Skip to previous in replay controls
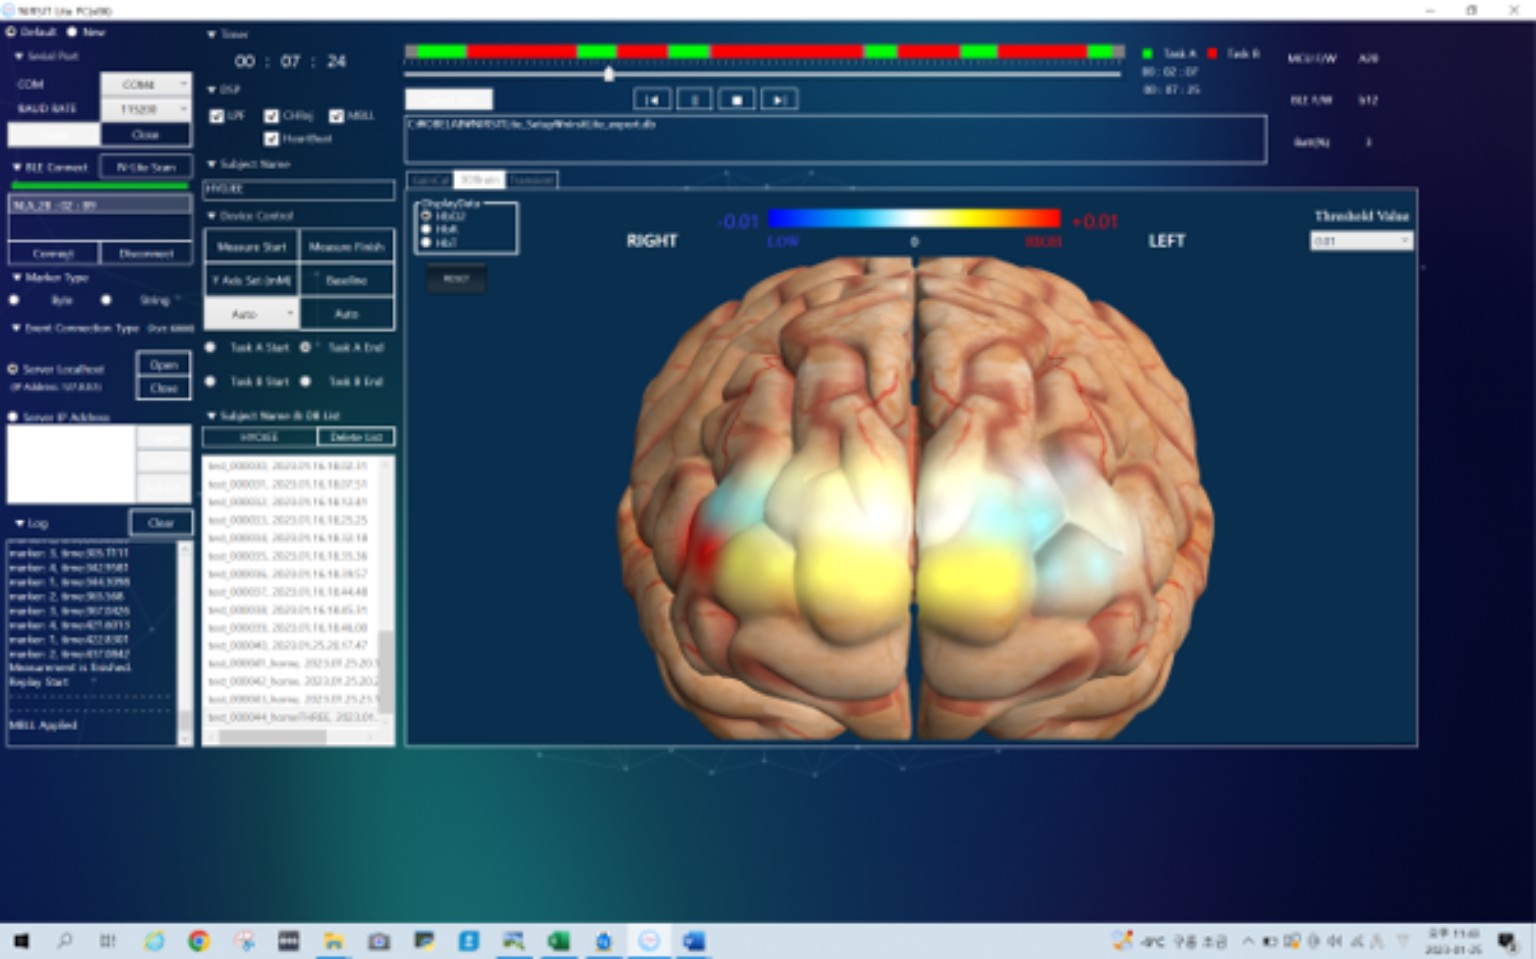 tap(652, 99)
